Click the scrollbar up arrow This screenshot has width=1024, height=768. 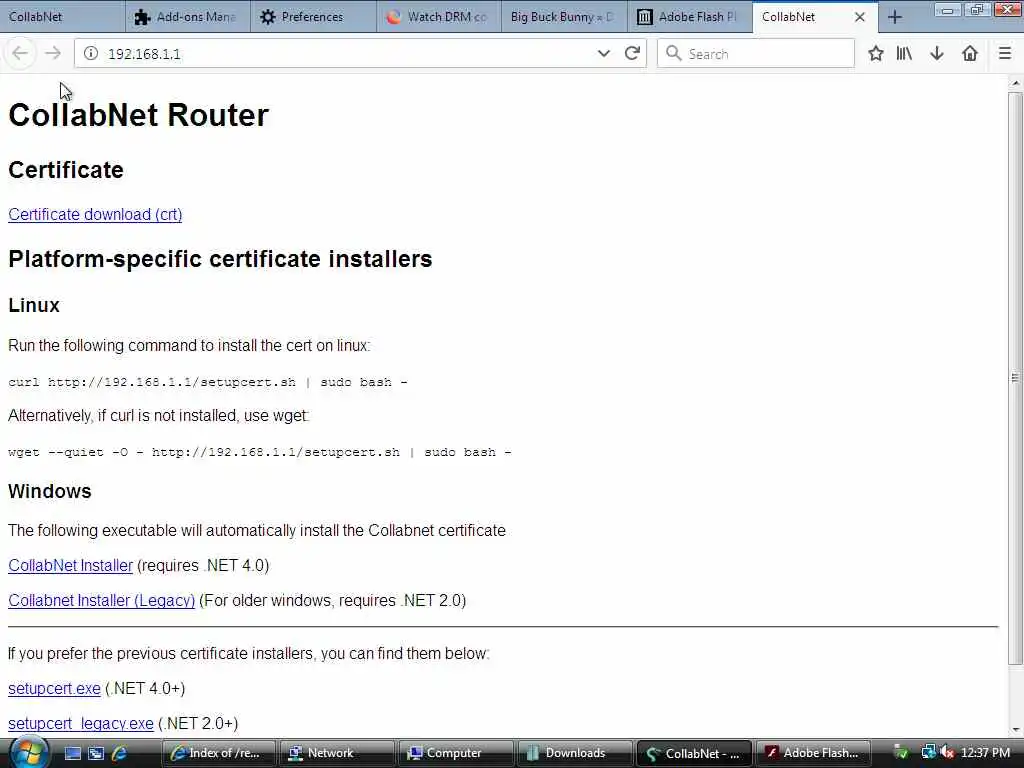(1016, 83)
